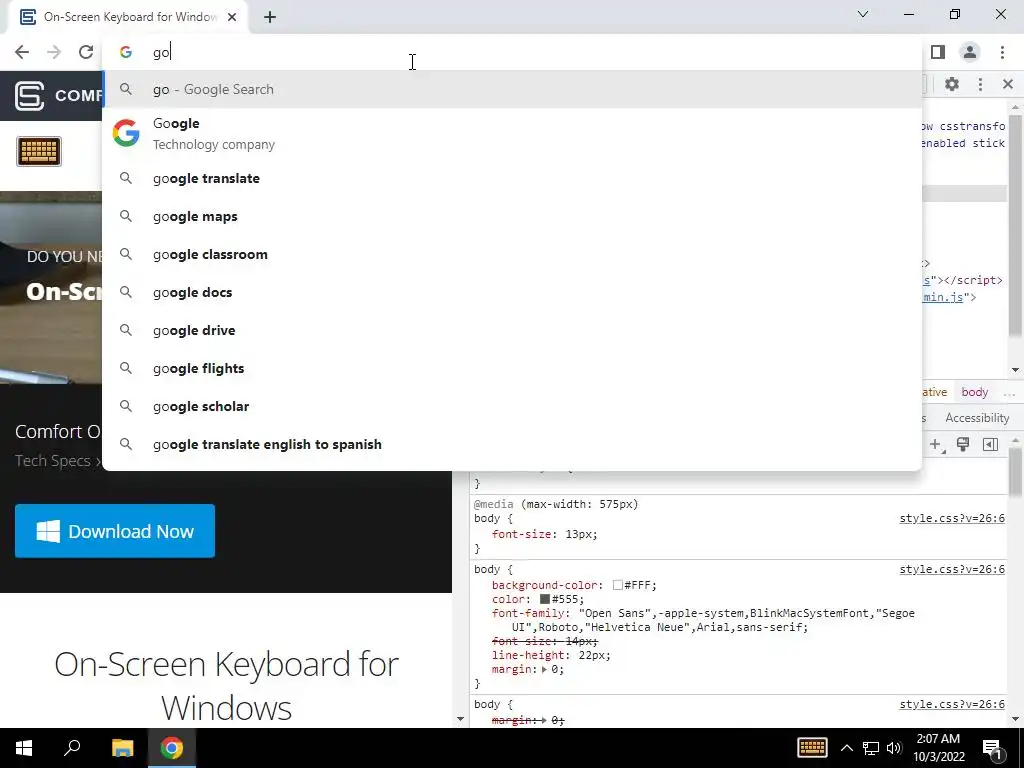Add a new style rule
This screenshot has width=1024, height=768.
pyautogui.click(x=936, y=445)
